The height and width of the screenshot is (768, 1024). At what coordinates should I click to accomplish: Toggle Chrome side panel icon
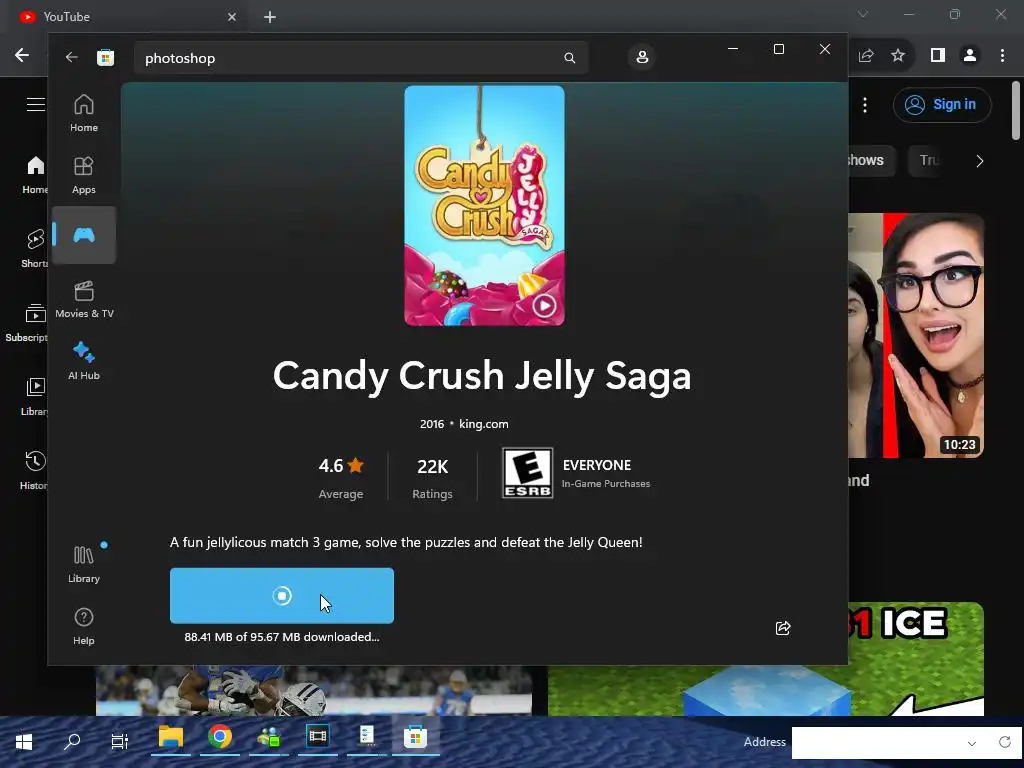click(x=938, y=56)
